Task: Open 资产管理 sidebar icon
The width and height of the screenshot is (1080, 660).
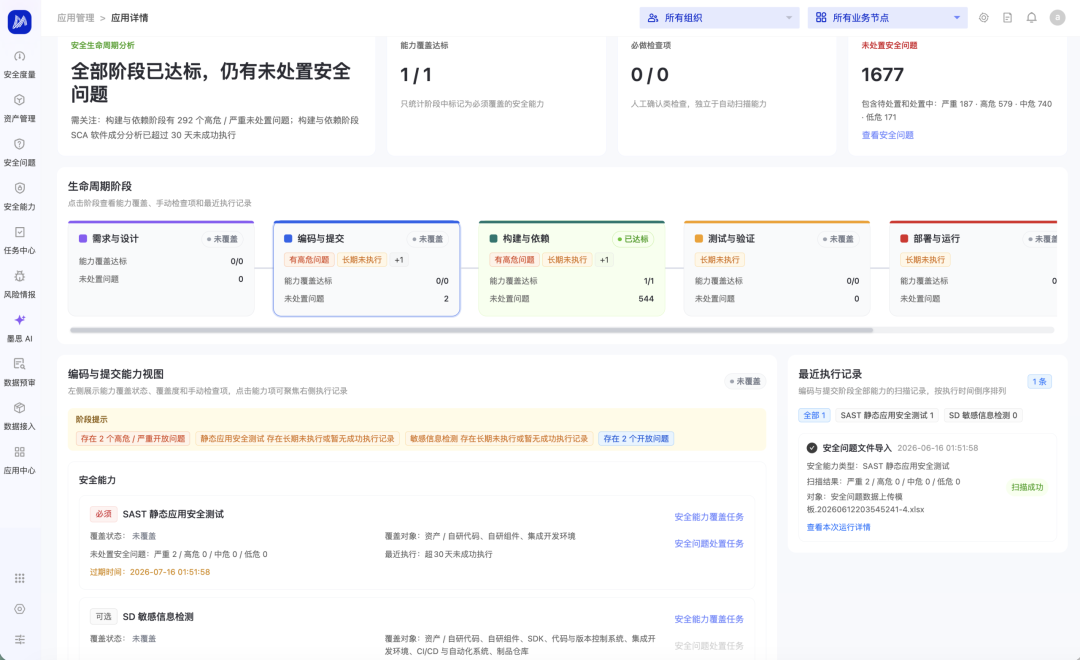Action: pyautogui.click(x=19, y=107)
